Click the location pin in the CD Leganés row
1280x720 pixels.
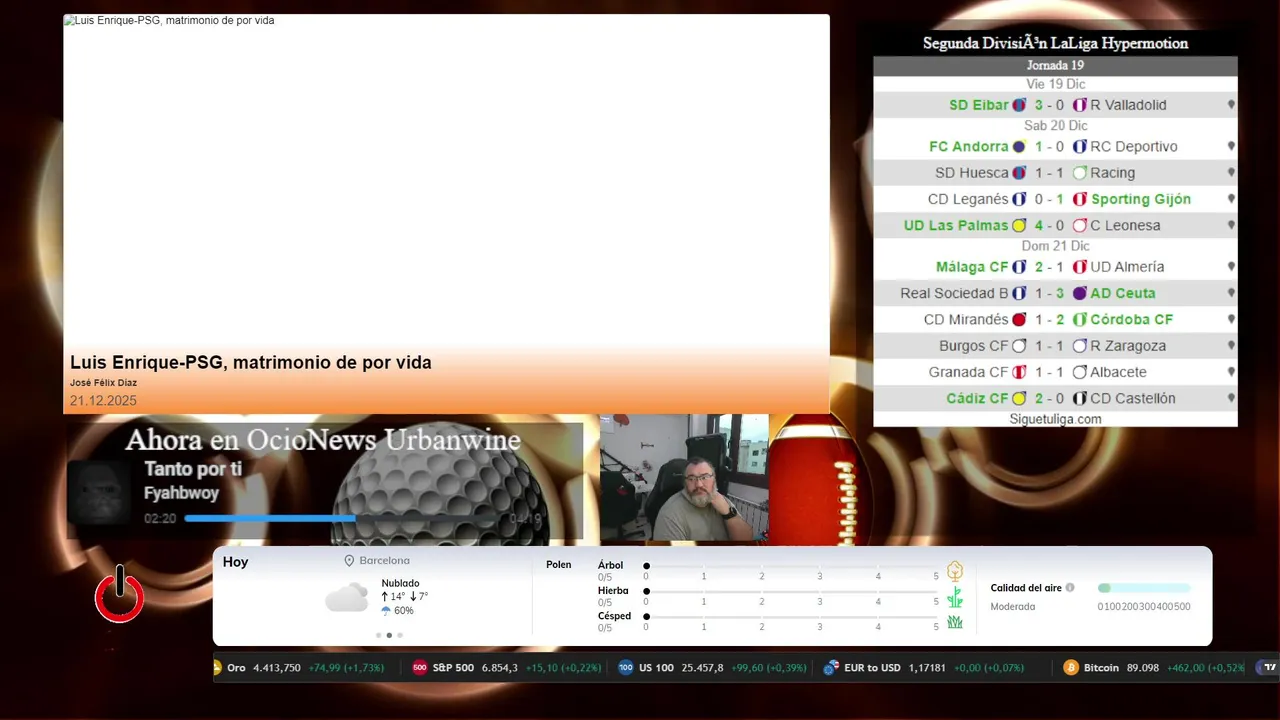(x=1231, y=199)
